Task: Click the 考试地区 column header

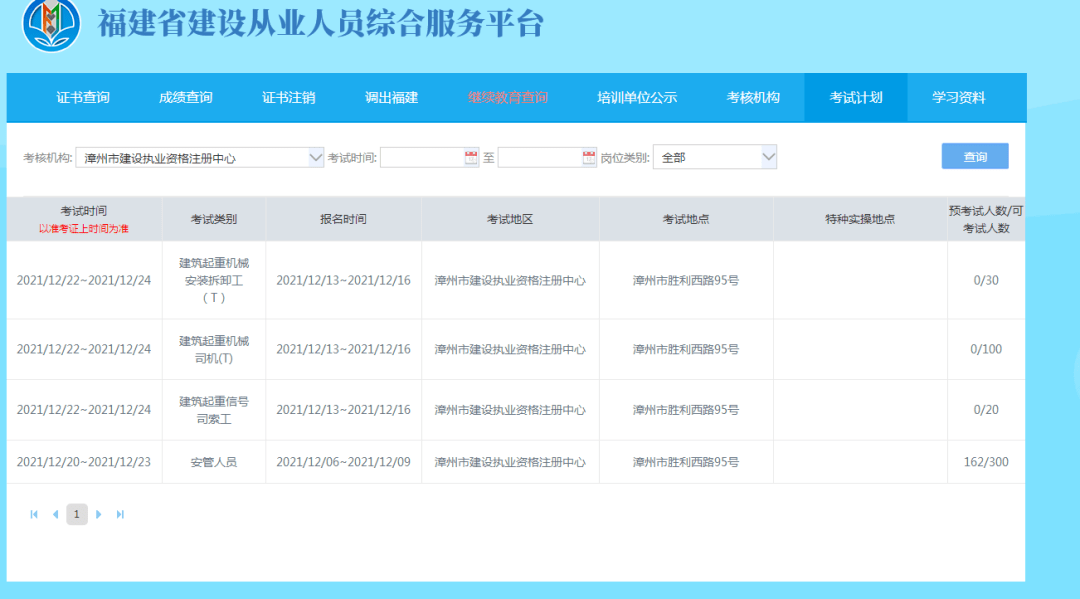Action: [510, 219]
